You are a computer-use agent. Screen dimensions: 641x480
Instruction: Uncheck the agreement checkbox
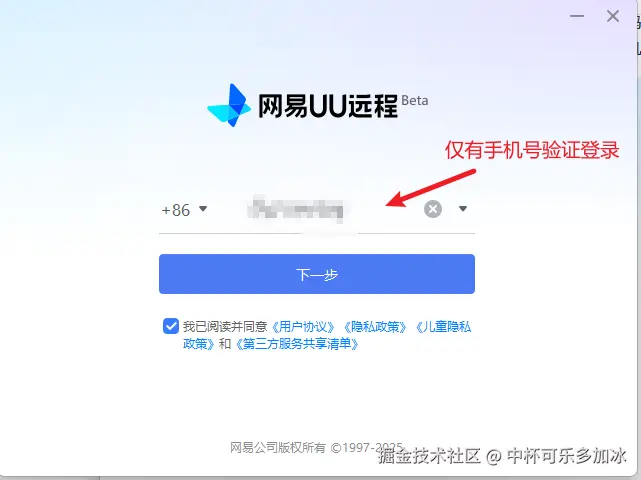point(170,326)
